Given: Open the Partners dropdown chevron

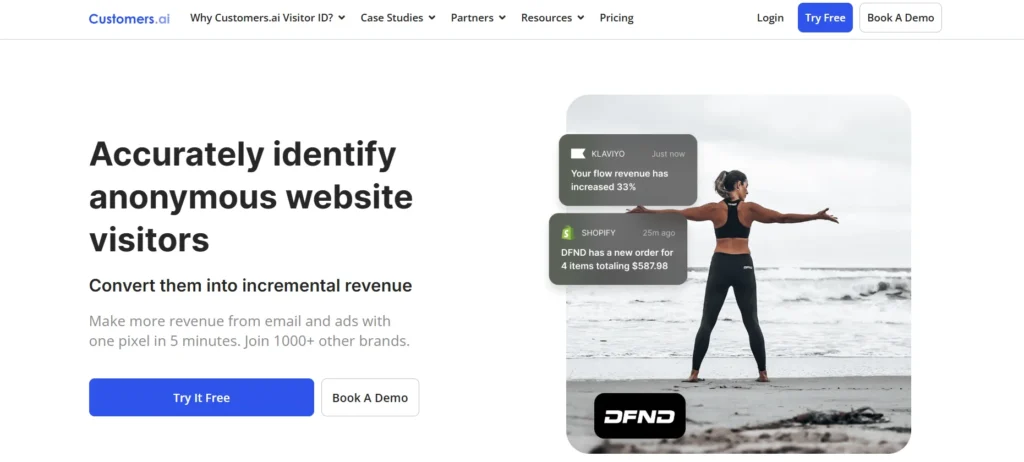Looking at the screenshot, I should [502, 18].
